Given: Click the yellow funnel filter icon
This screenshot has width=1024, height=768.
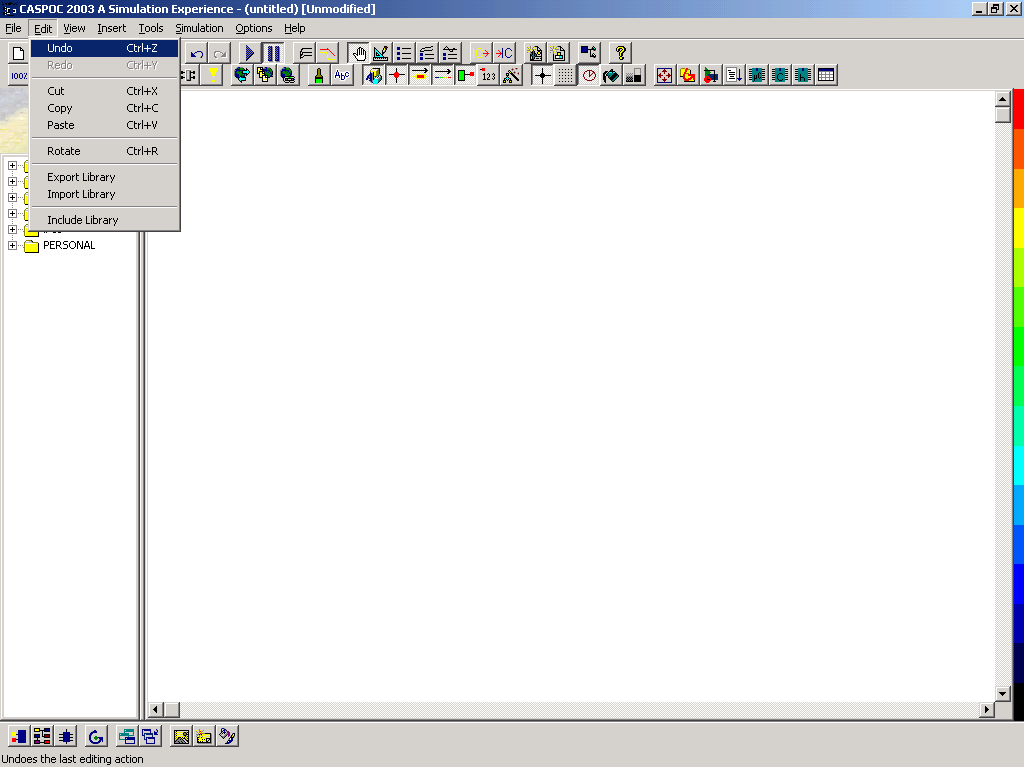Looking at the screenshot, I should point(213,76).
